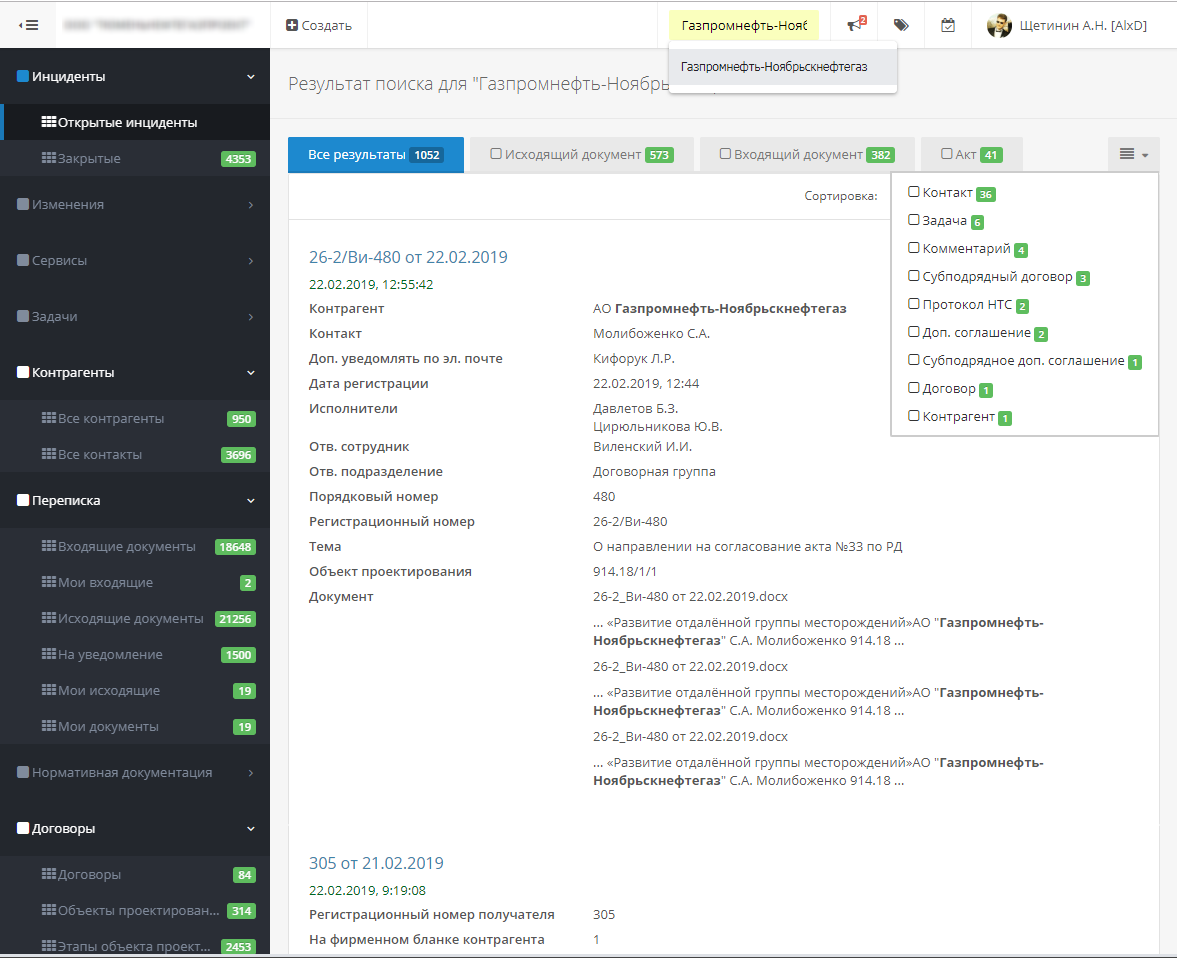This screenshot has height=958, width=1177.
Task: Click the grid icon beside Входящие документы
Action: tap(49, 546)
